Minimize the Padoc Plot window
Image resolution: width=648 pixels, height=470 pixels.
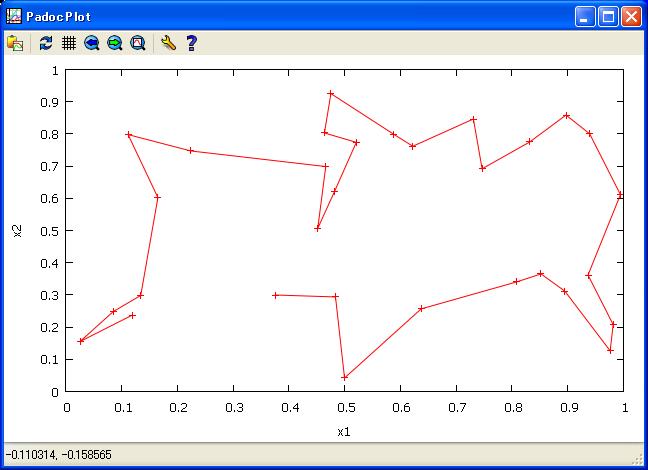coord(585,16)
